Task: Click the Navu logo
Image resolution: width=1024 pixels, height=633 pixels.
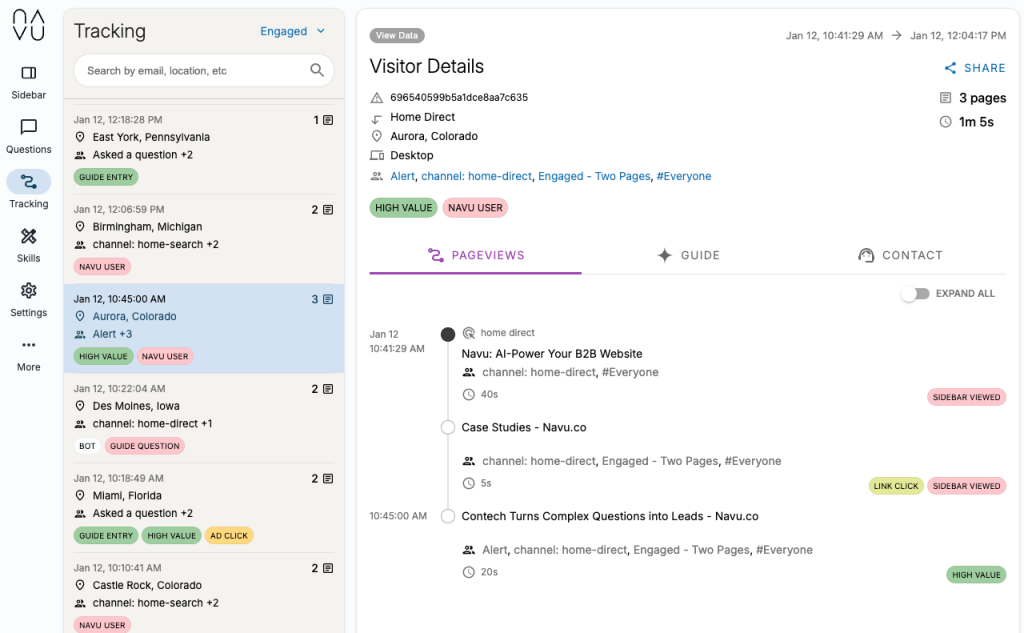Action: [29, 25]
